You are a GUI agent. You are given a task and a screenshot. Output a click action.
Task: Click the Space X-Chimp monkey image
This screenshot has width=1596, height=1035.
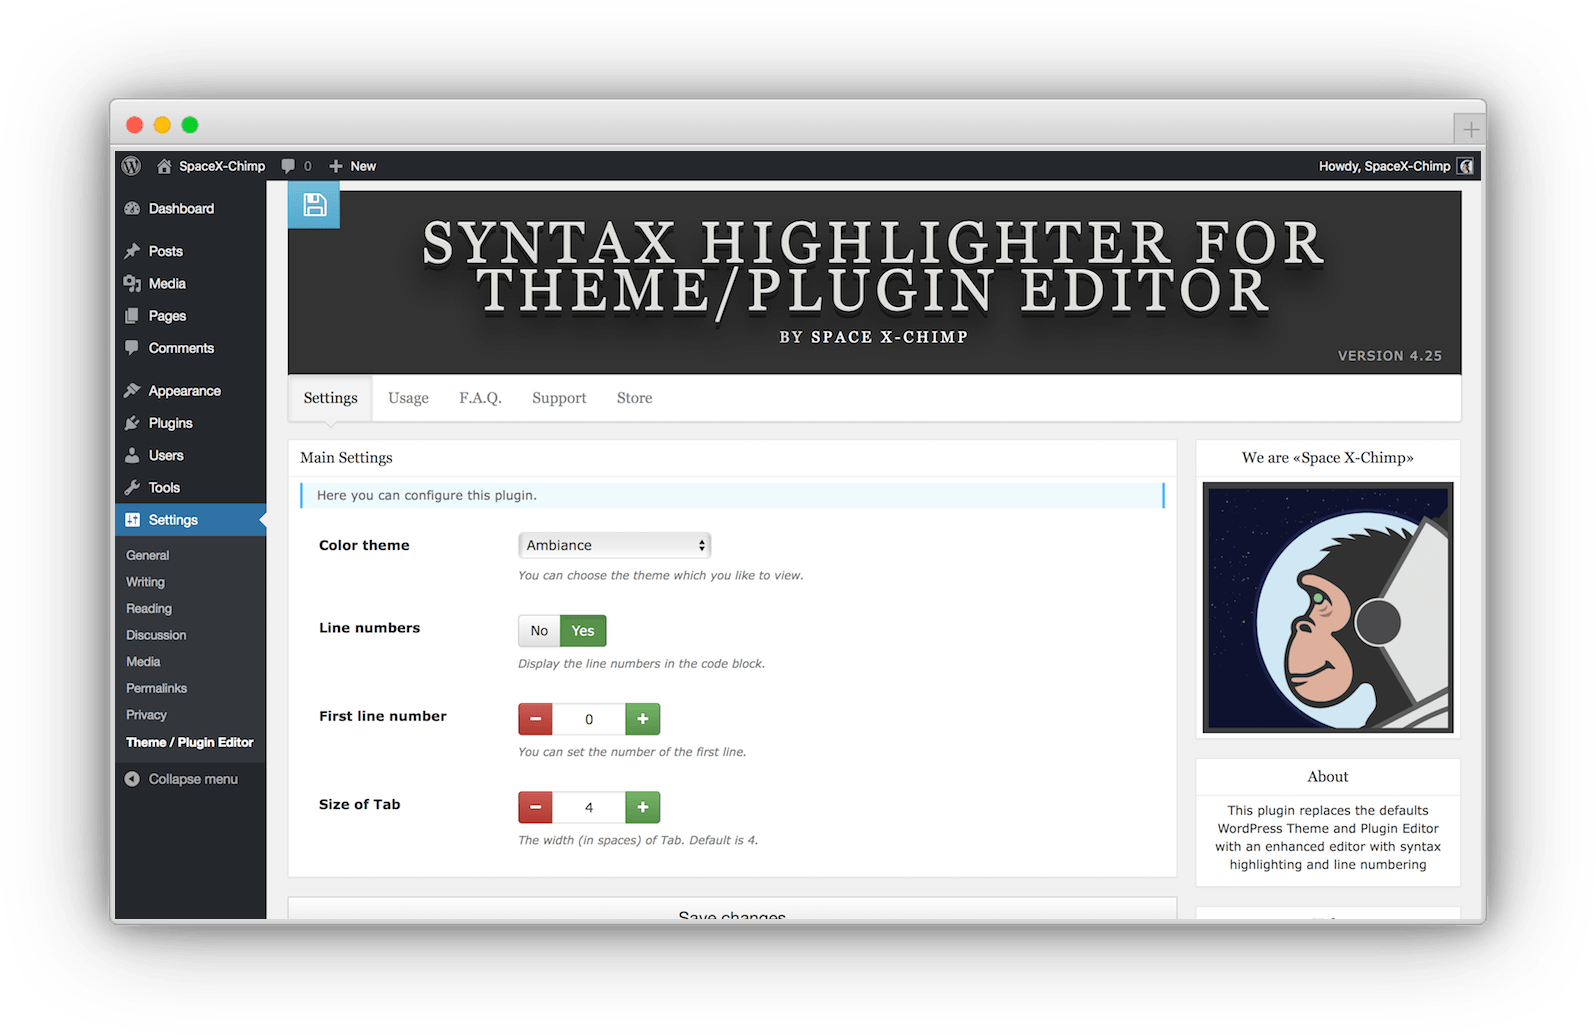point(1328,608)
